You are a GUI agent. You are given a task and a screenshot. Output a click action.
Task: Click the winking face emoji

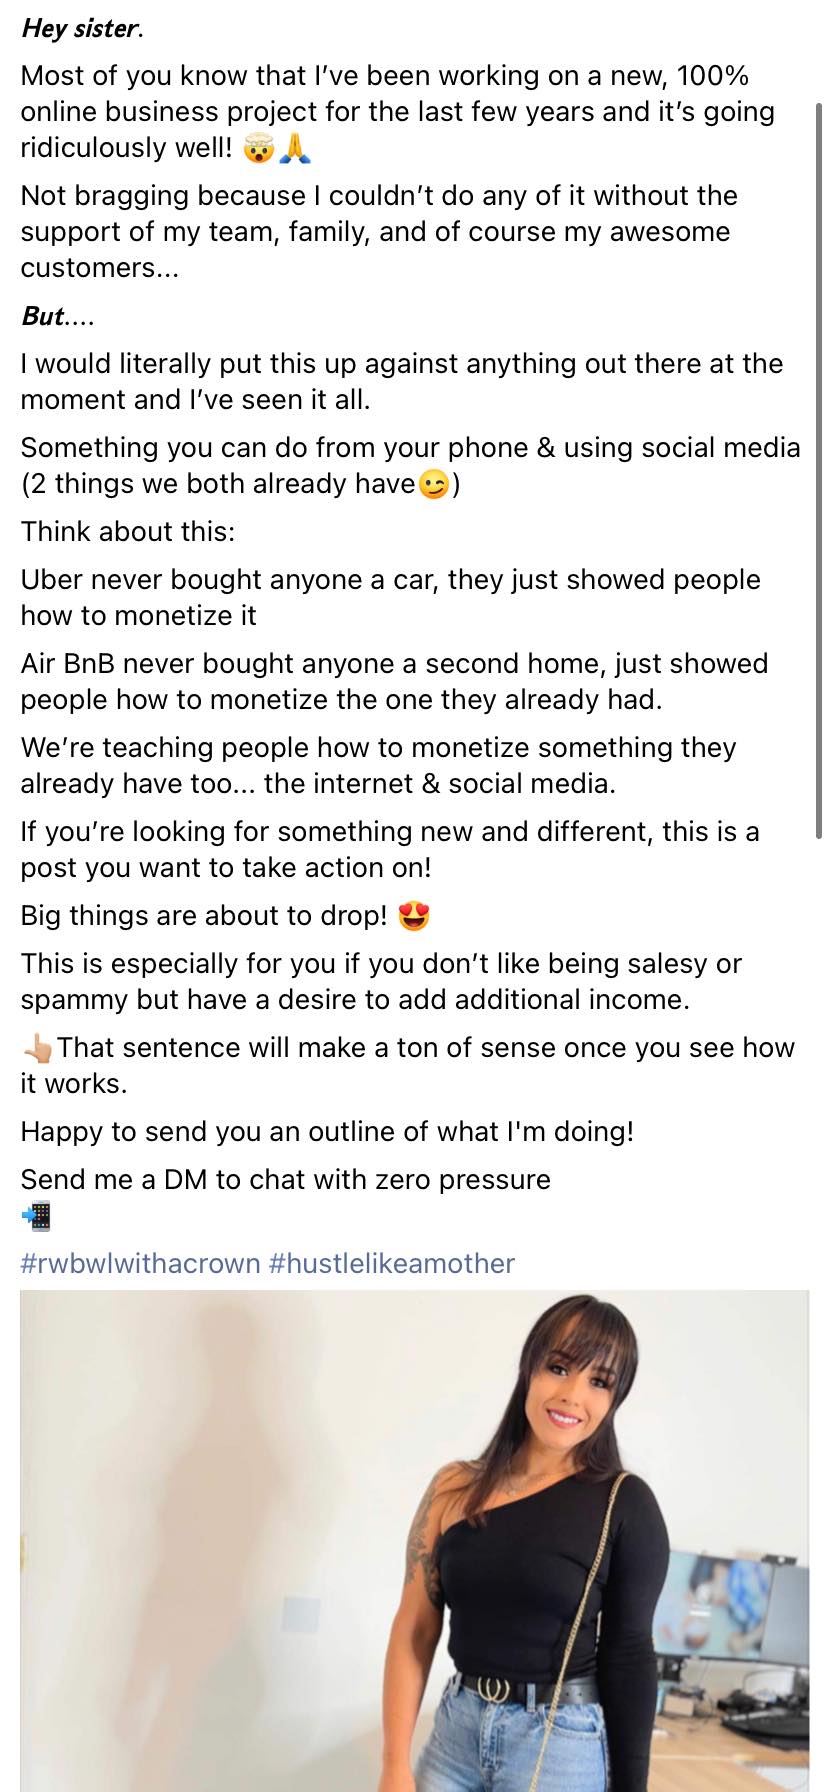434,485
